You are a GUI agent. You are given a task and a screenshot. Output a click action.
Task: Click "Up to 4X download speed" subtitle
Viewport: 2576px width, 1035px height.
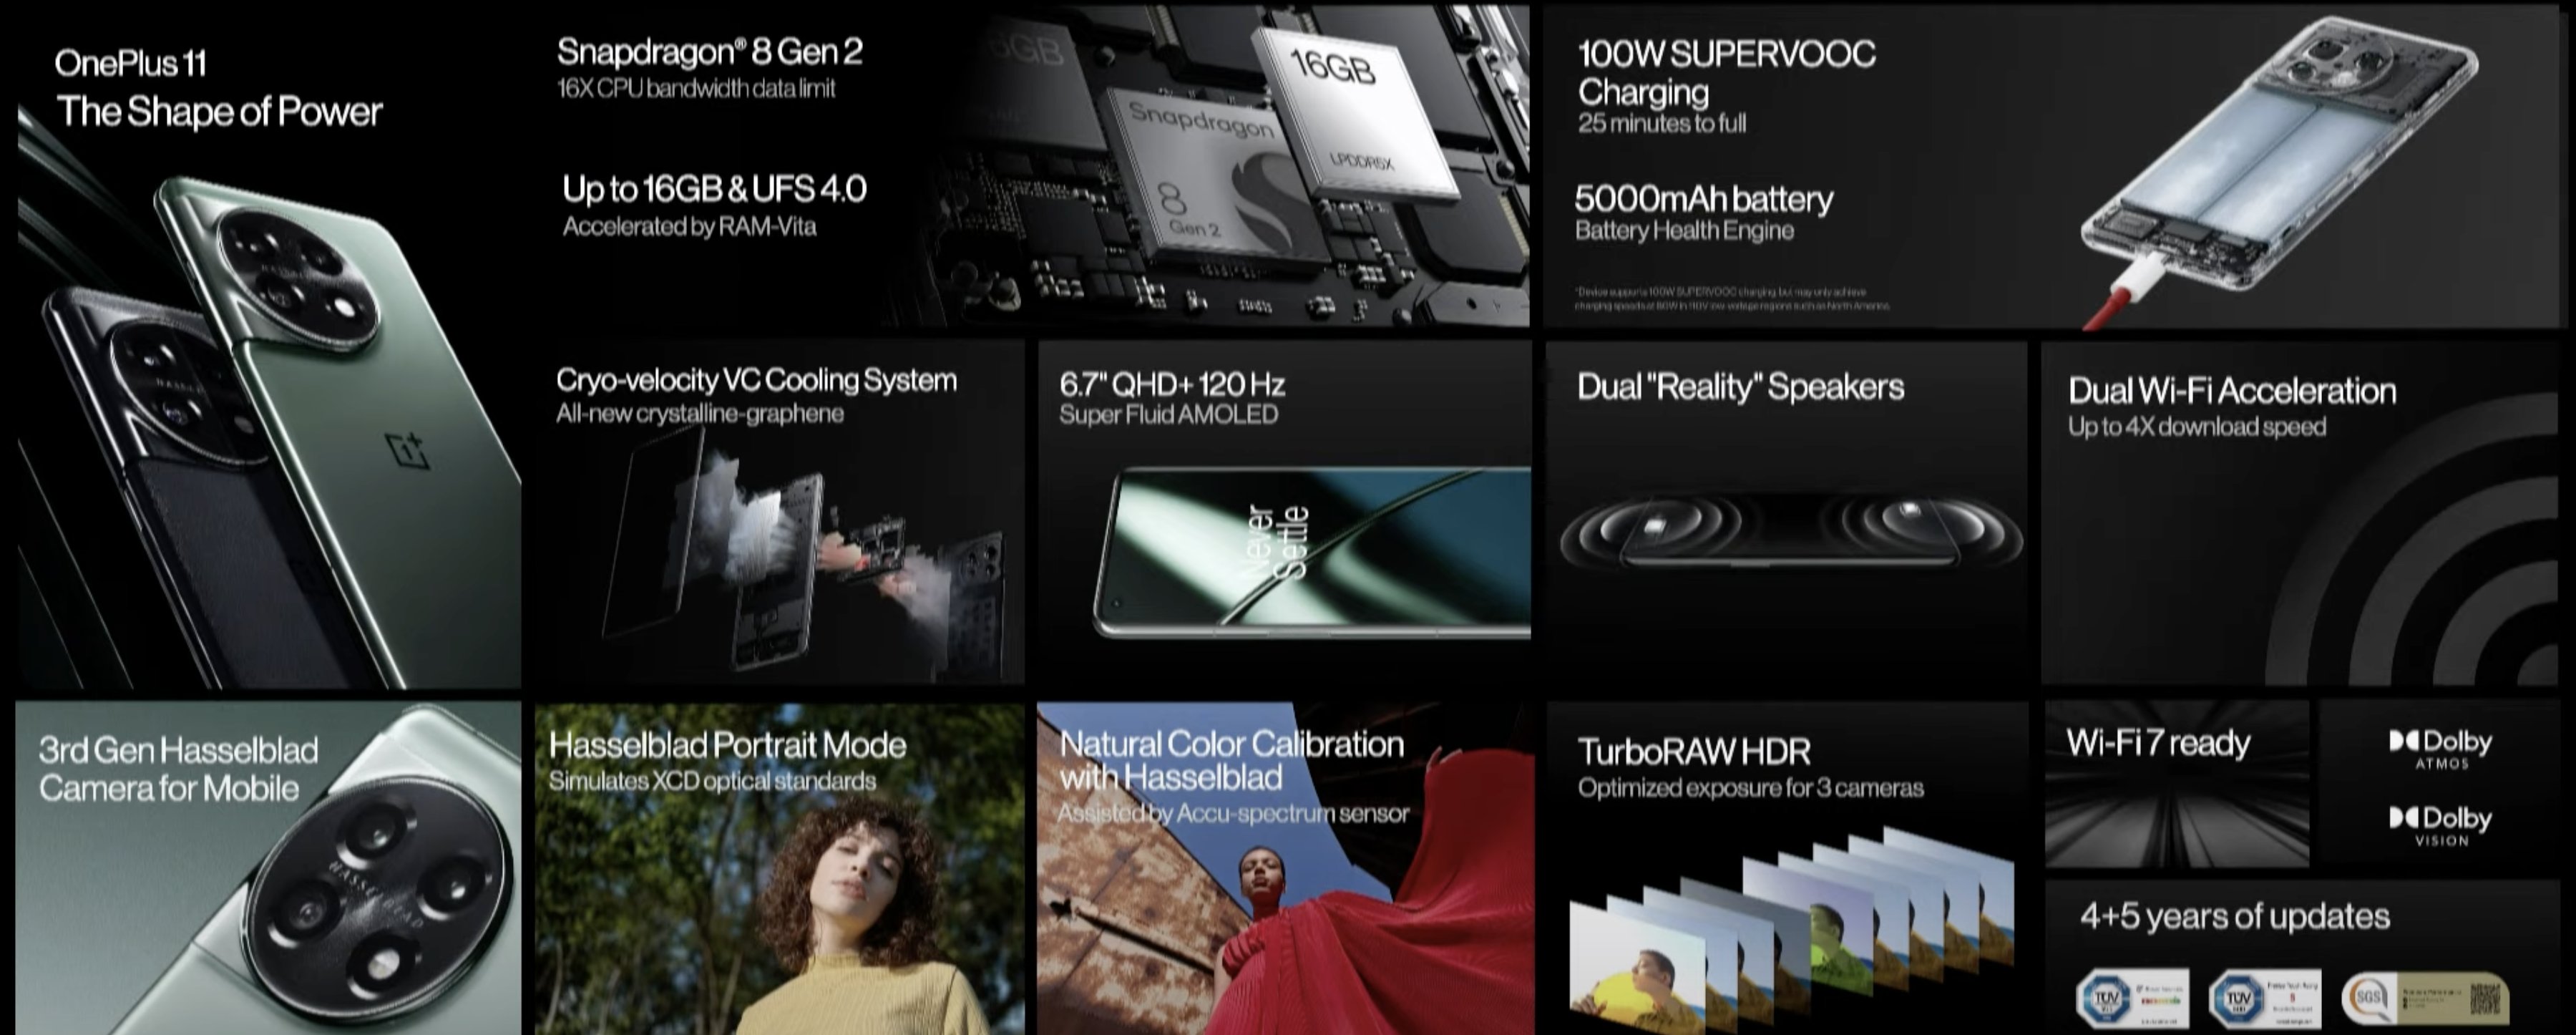(2197, 427)
